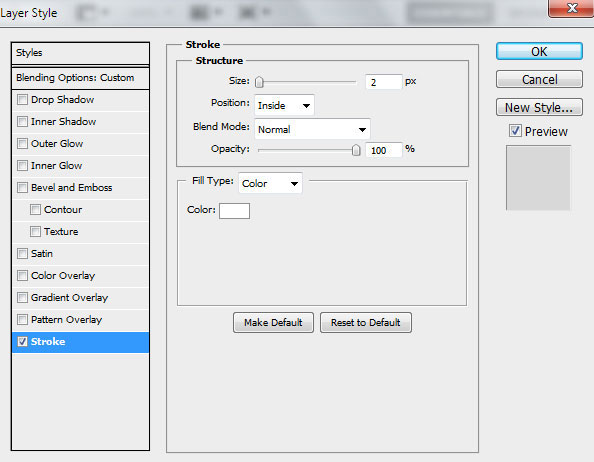The width and height of the screenshot is (594, 462).
Task: Close the Layer Style dialog
Action: 571,8
